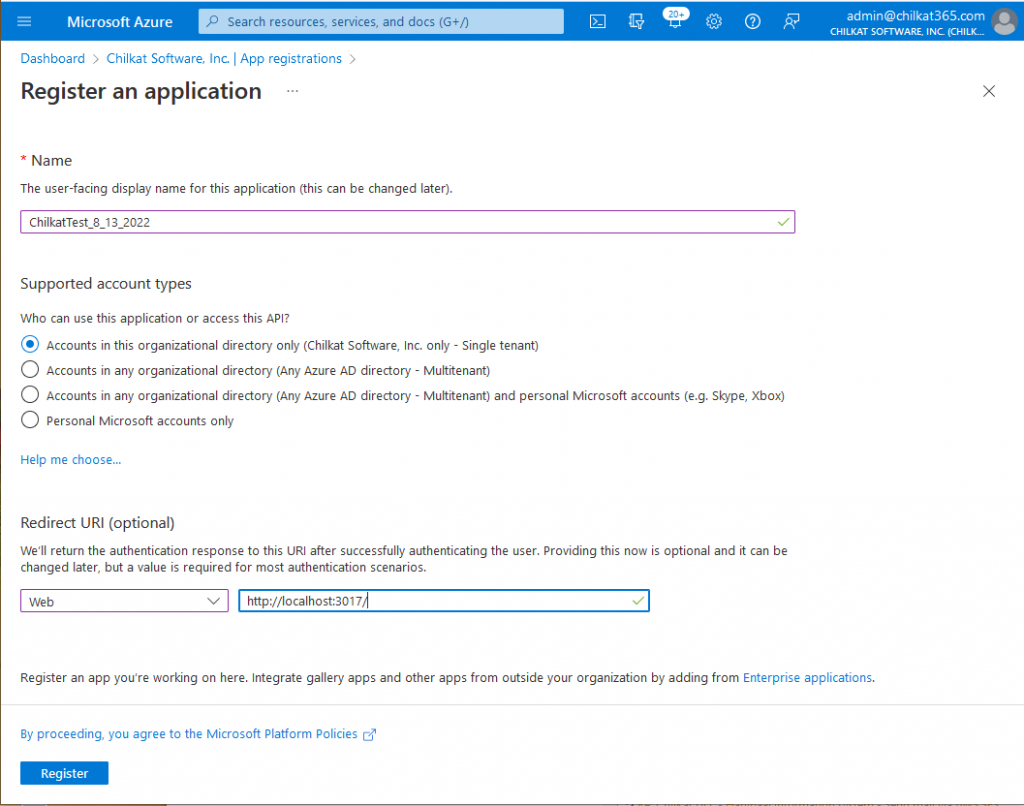Open Azure Cloud Shell from the top bar
The width and height of the screenshot is (1024, 806).
pos(597,21)
